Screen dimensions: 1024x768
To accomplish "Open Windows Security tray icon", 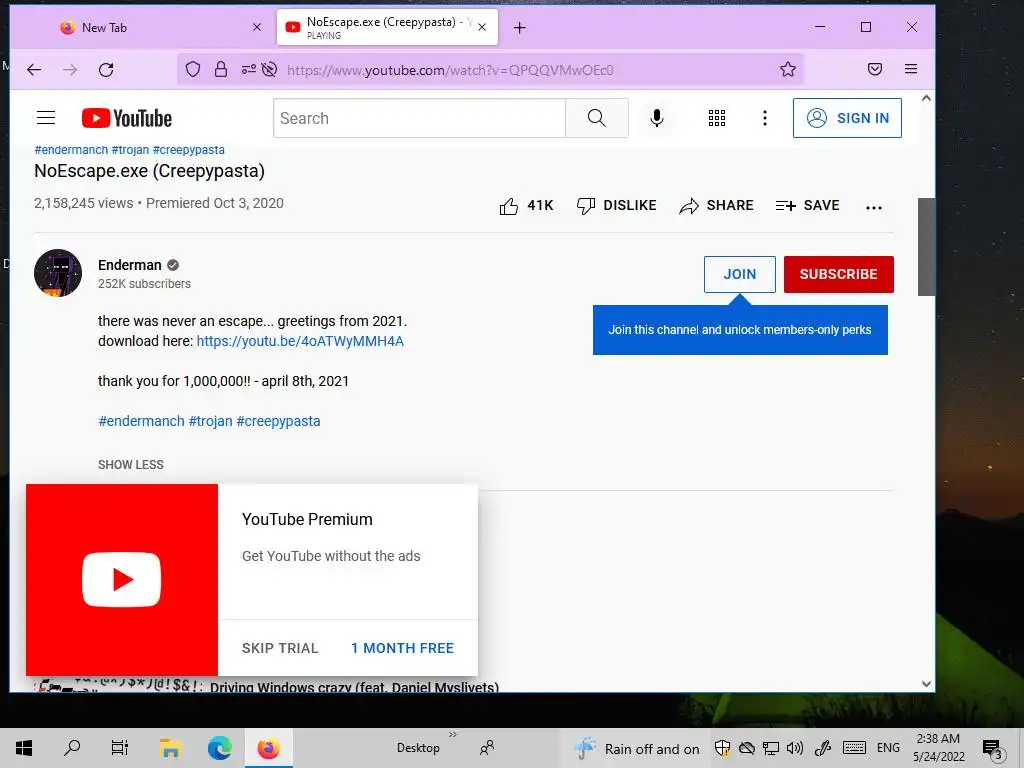I will coord(722,748).
